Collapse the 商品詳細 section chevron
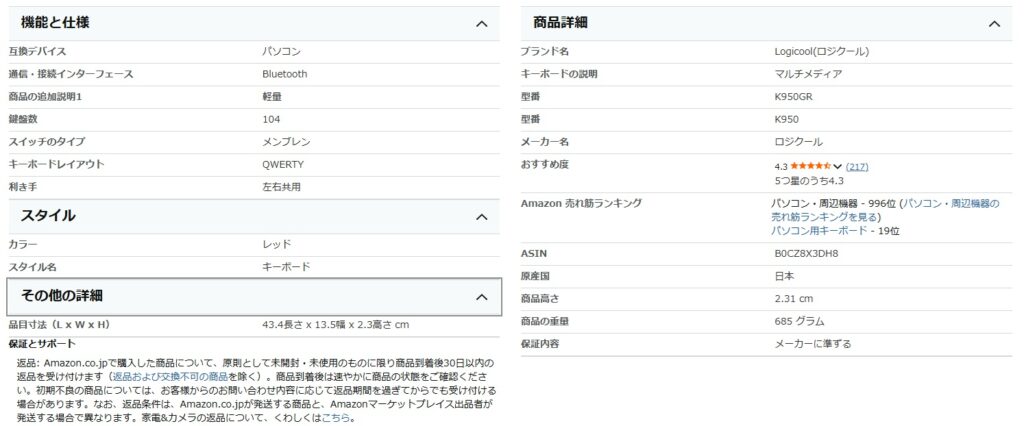1024x426 pixels. click(993, 23)
